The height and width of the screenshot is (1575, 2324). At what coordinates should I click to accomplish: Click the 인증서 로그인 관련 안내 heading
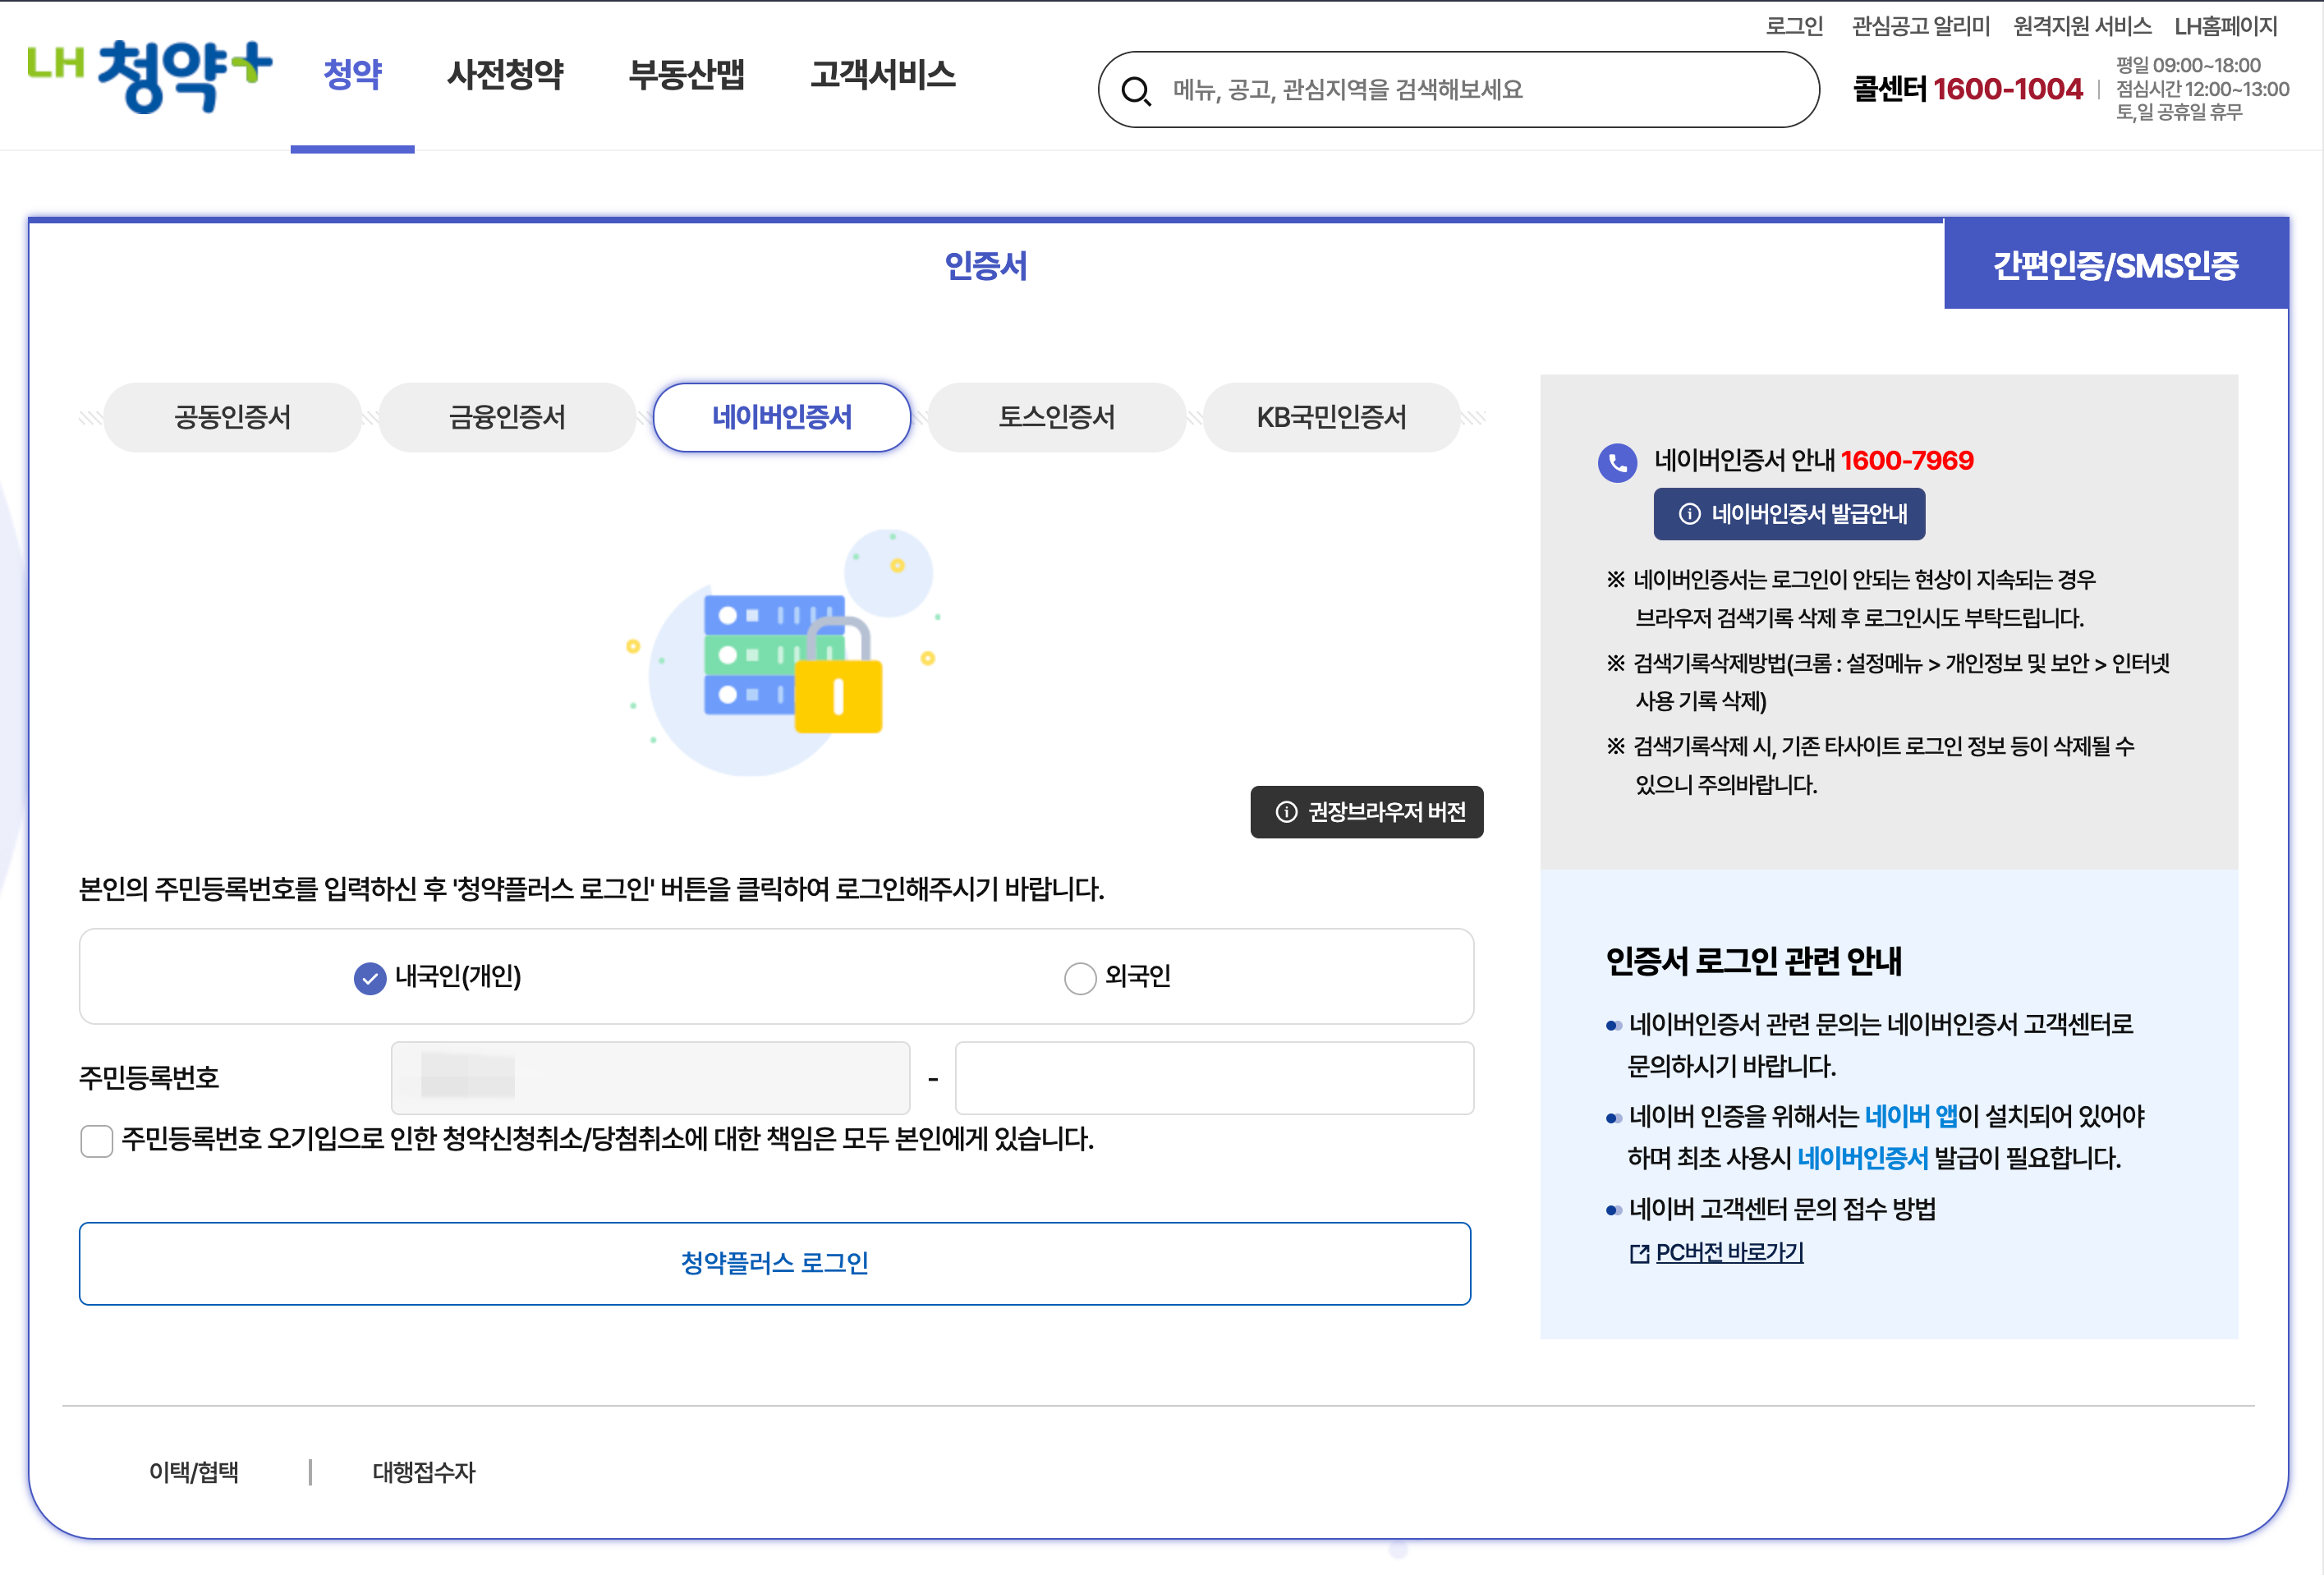1754,962
